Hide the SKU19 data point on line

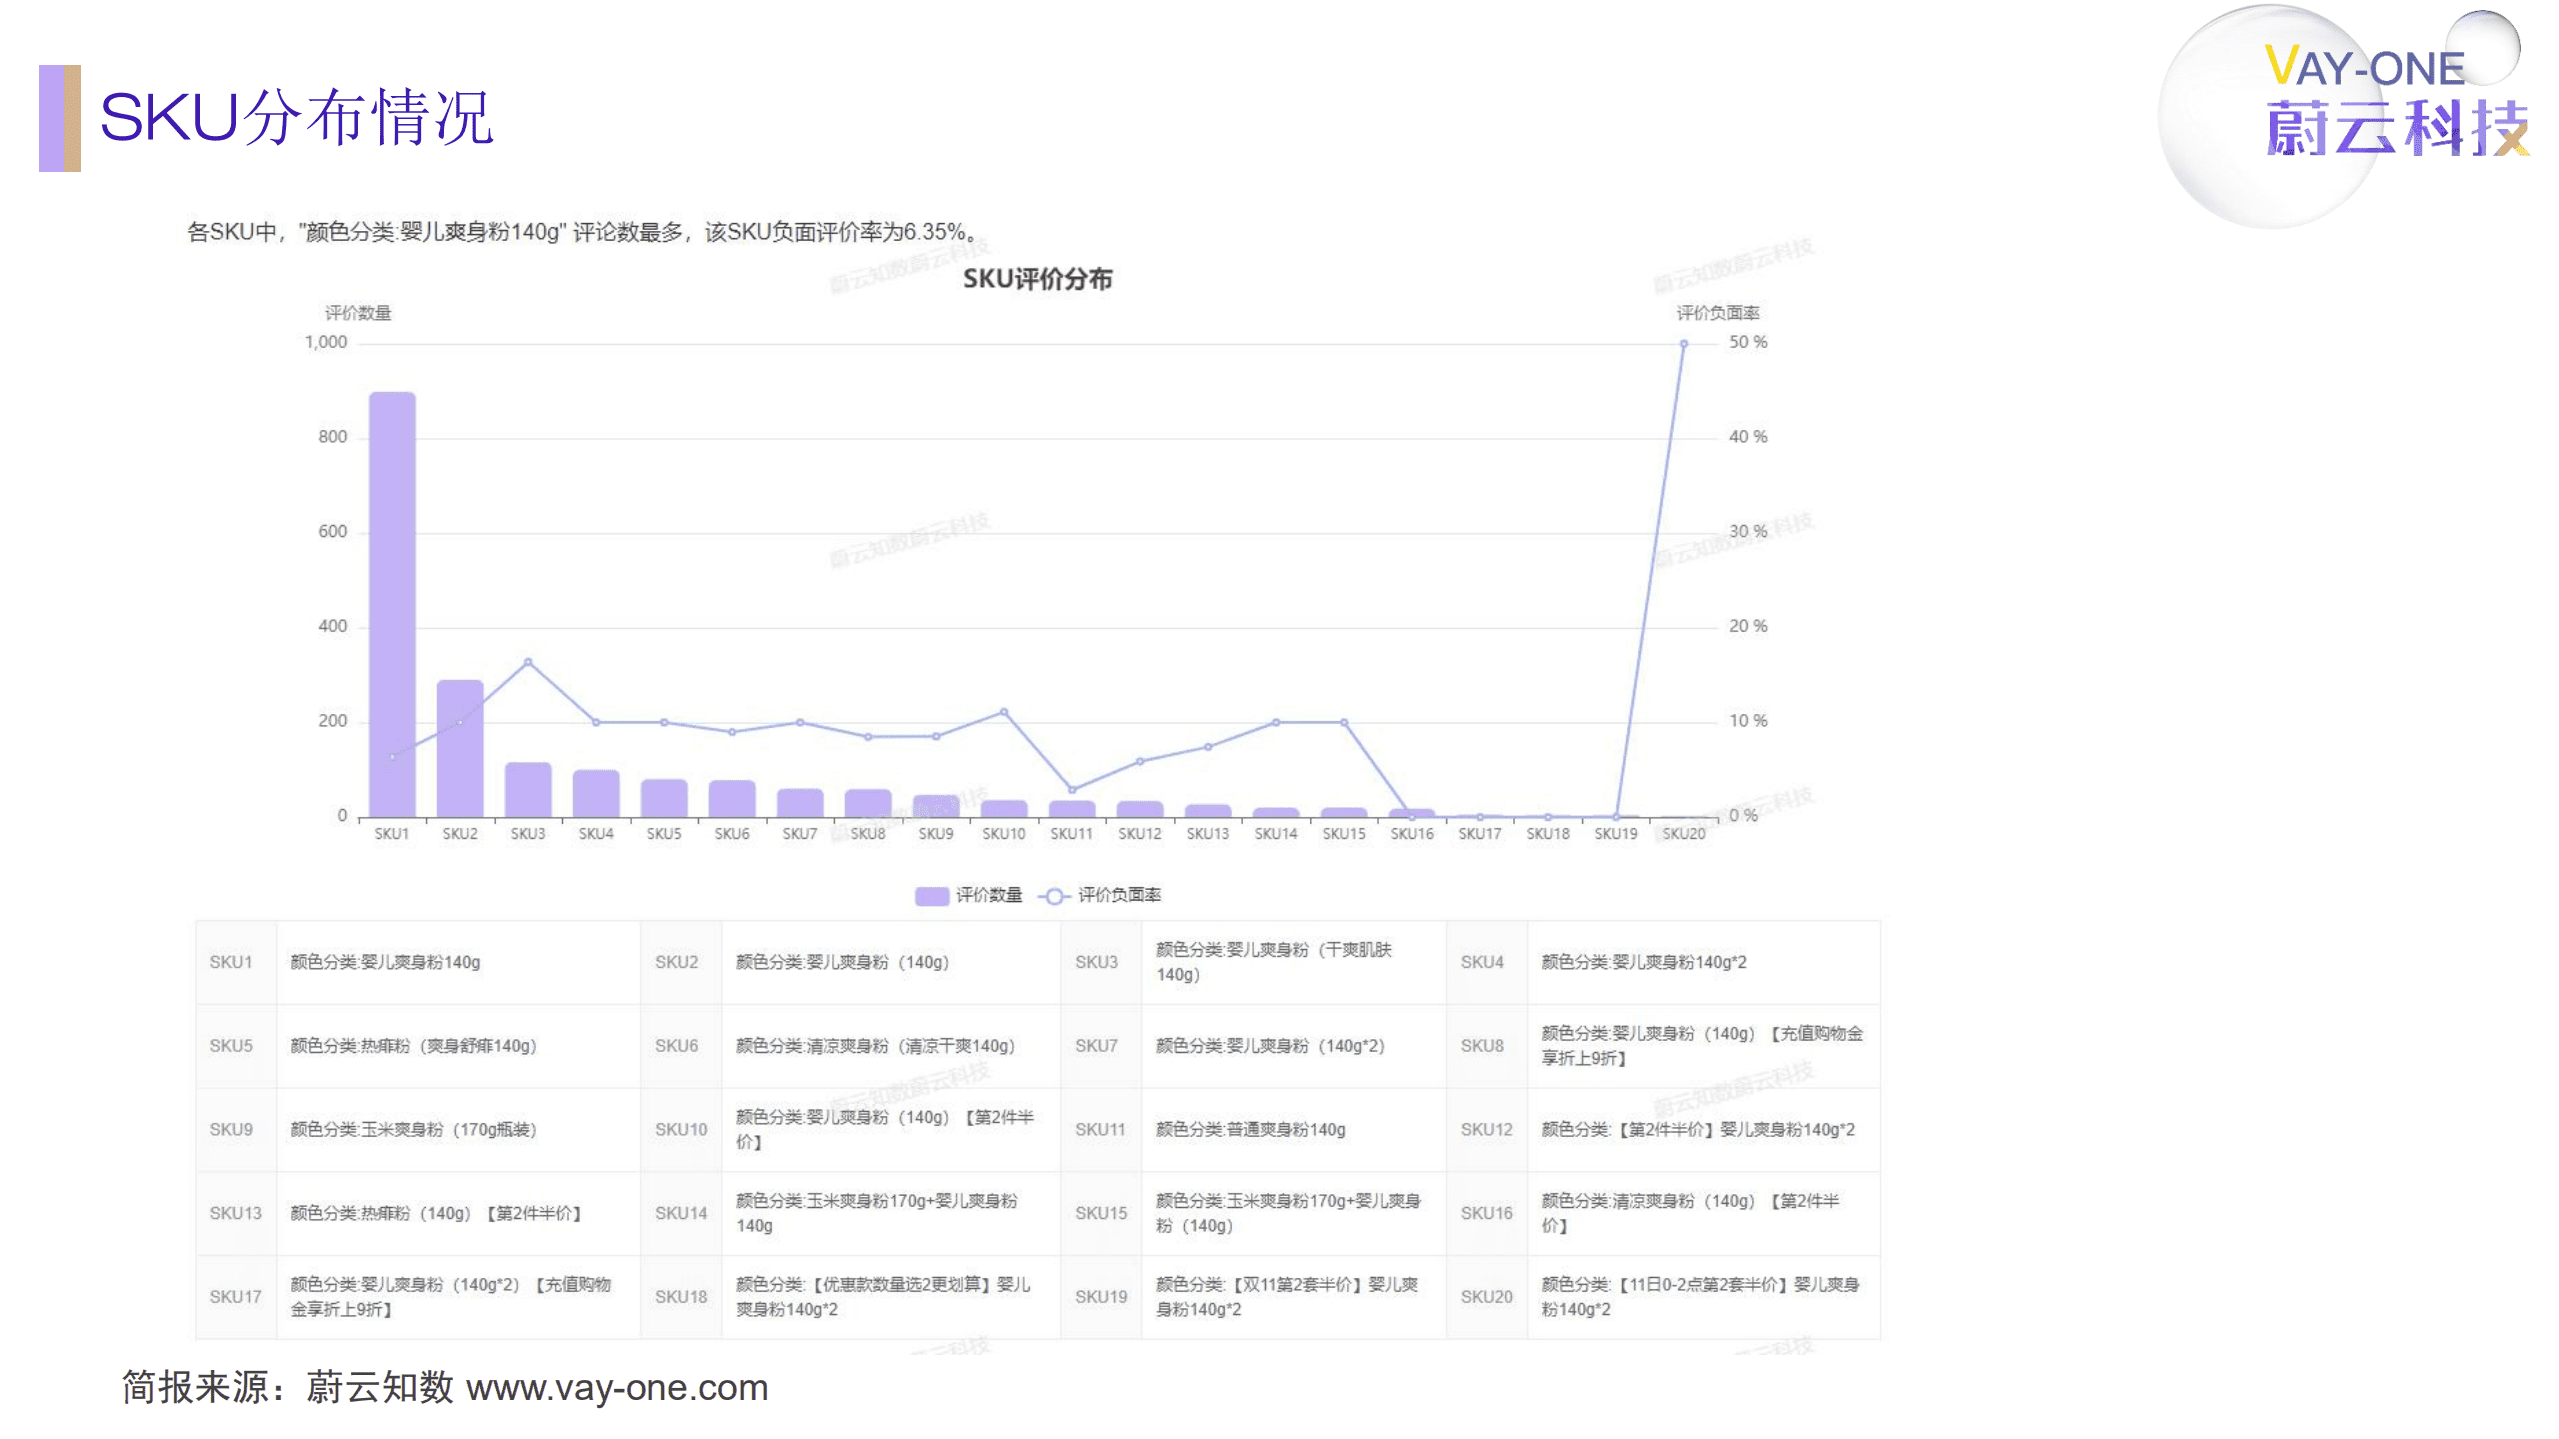click(x=1615, y=817)
